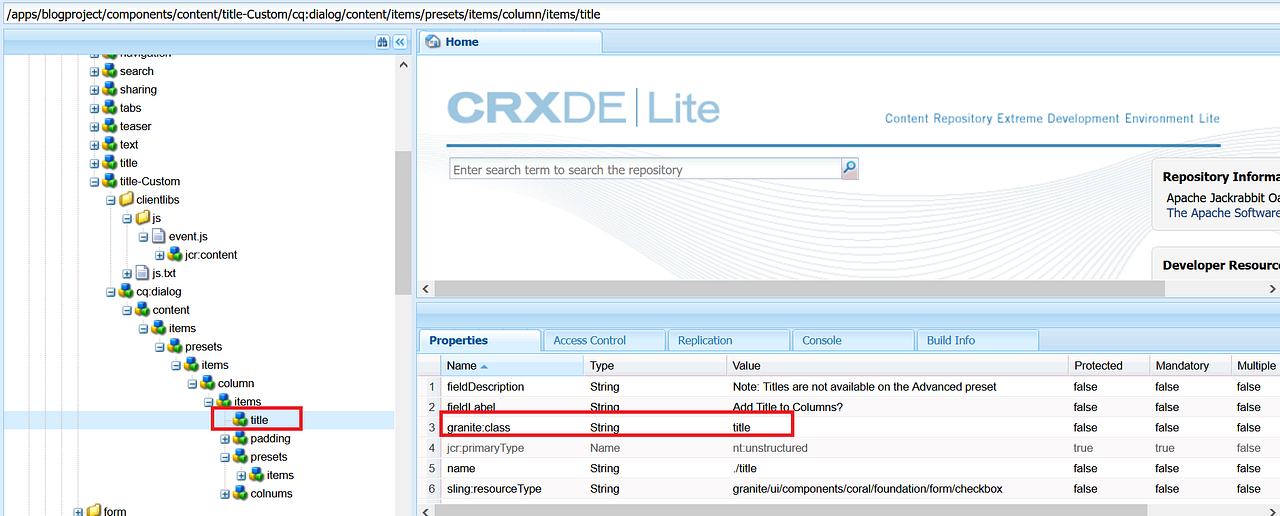The image size is (1280, 516).
Task: Open the Build Info tab
Action: tap(977, 340)
